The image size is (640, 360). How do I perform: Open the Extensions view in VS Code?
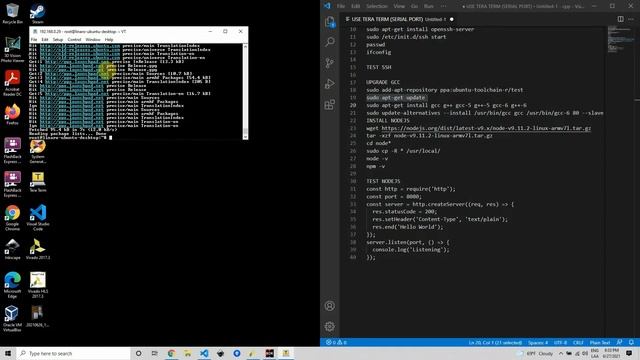(330, 104)
